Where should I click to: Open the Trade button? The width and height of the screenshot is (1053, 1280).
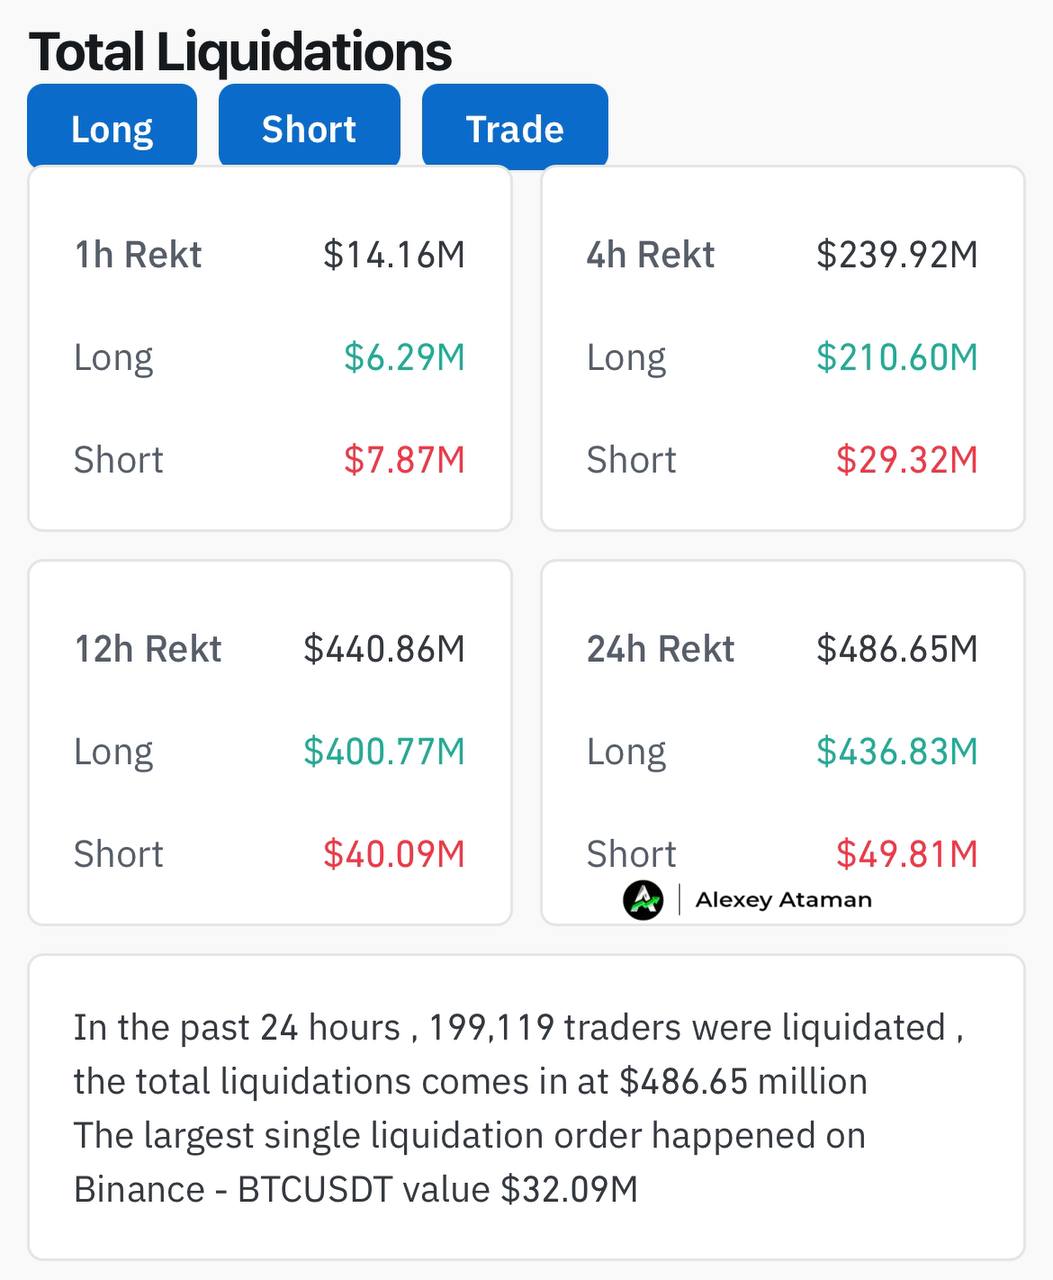point(515,126)
